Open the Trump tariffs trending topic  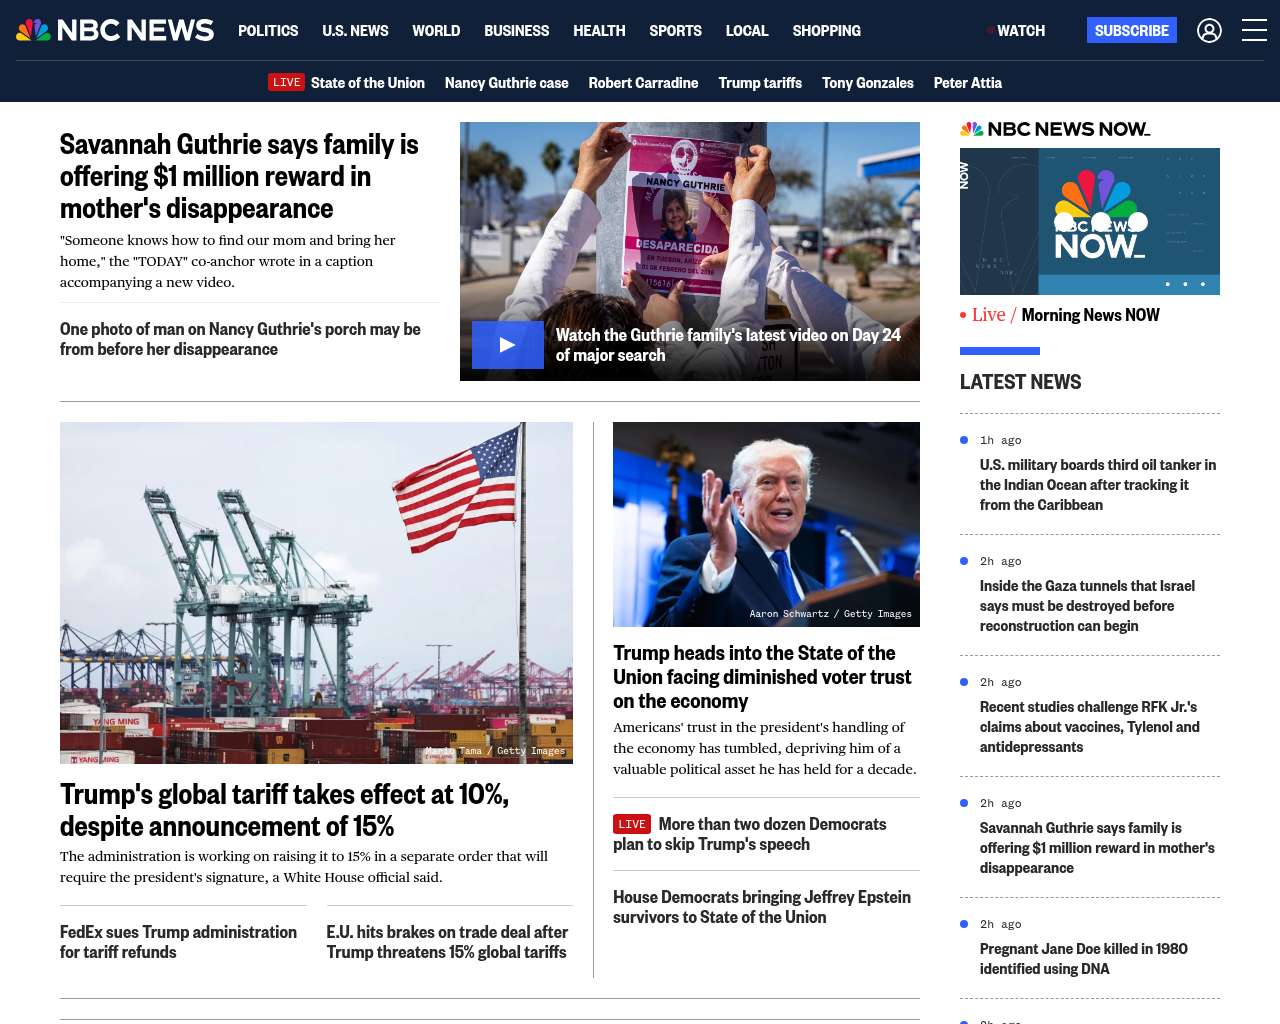[x=760, y=83]
